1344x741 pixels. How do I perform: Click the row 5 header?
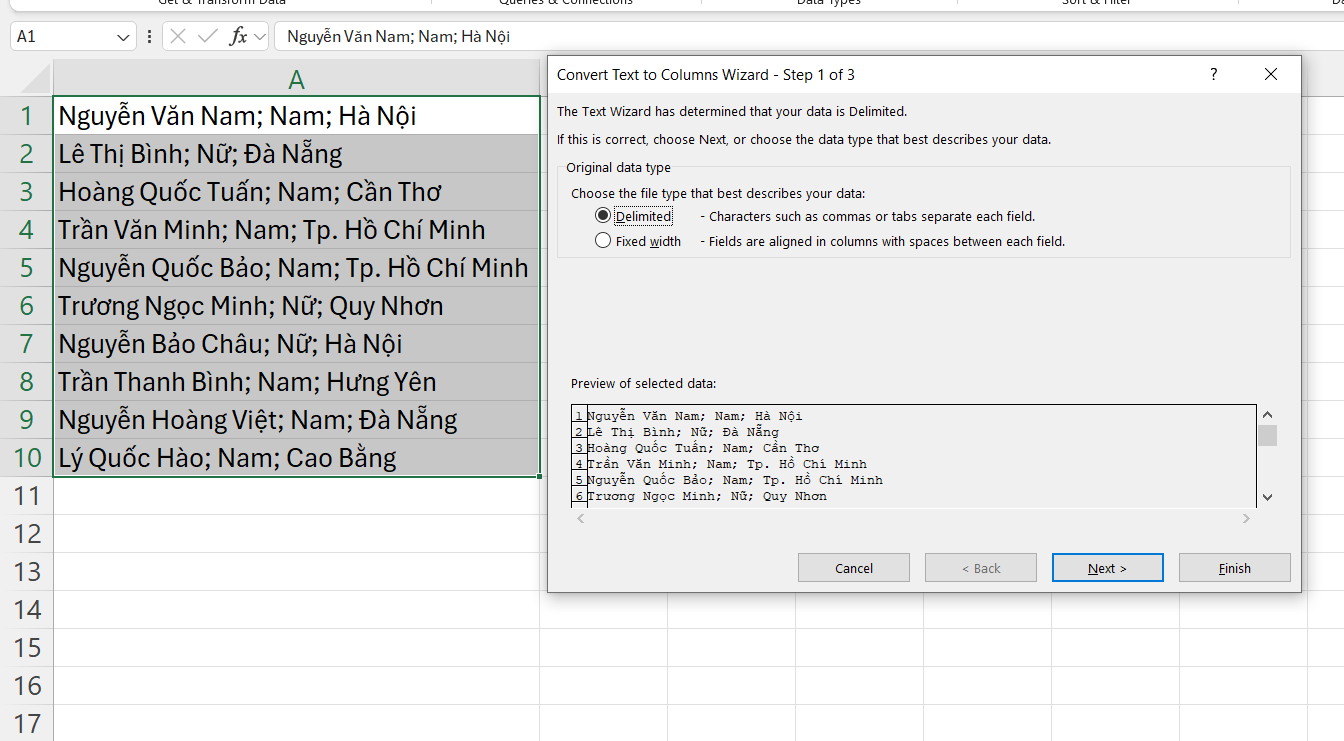(26, 267)
